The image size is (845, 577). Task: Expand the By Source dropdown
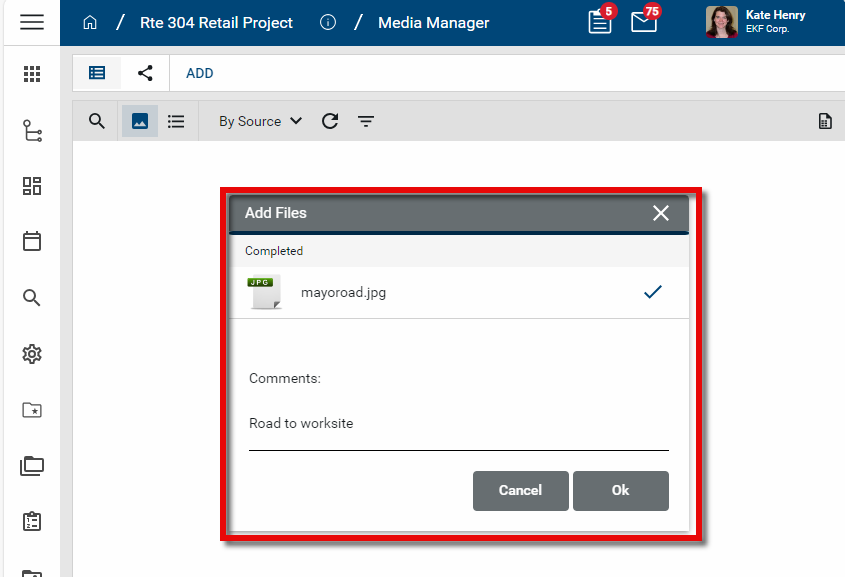click(260, 121)
